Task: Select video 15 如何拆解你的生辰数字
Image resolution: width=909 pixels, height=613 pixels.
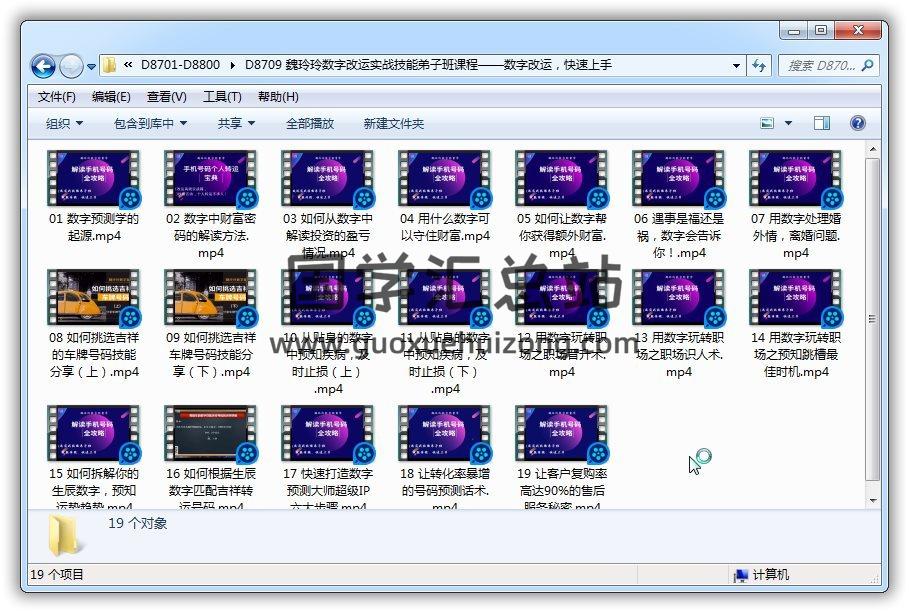Action: point(93,457)
